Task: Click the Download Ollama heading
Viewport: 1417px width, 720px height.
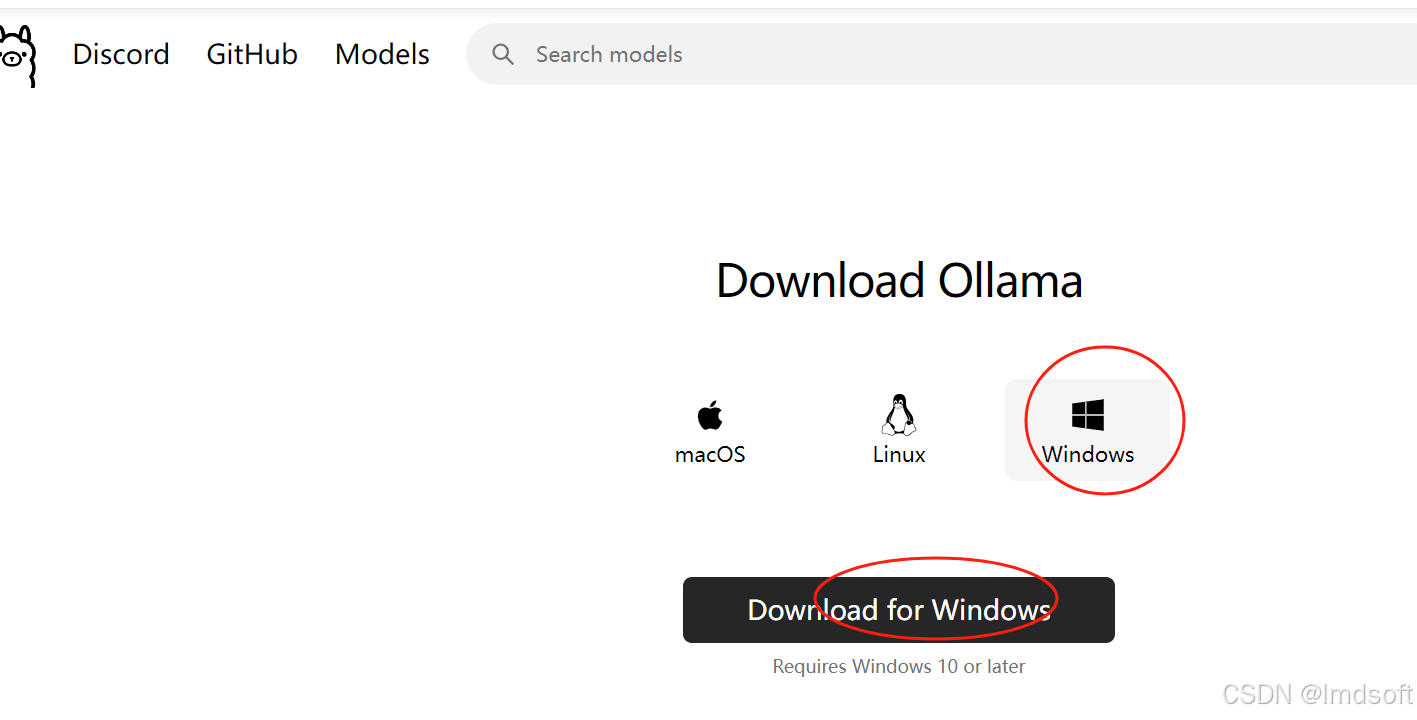Action: point(899,281)
